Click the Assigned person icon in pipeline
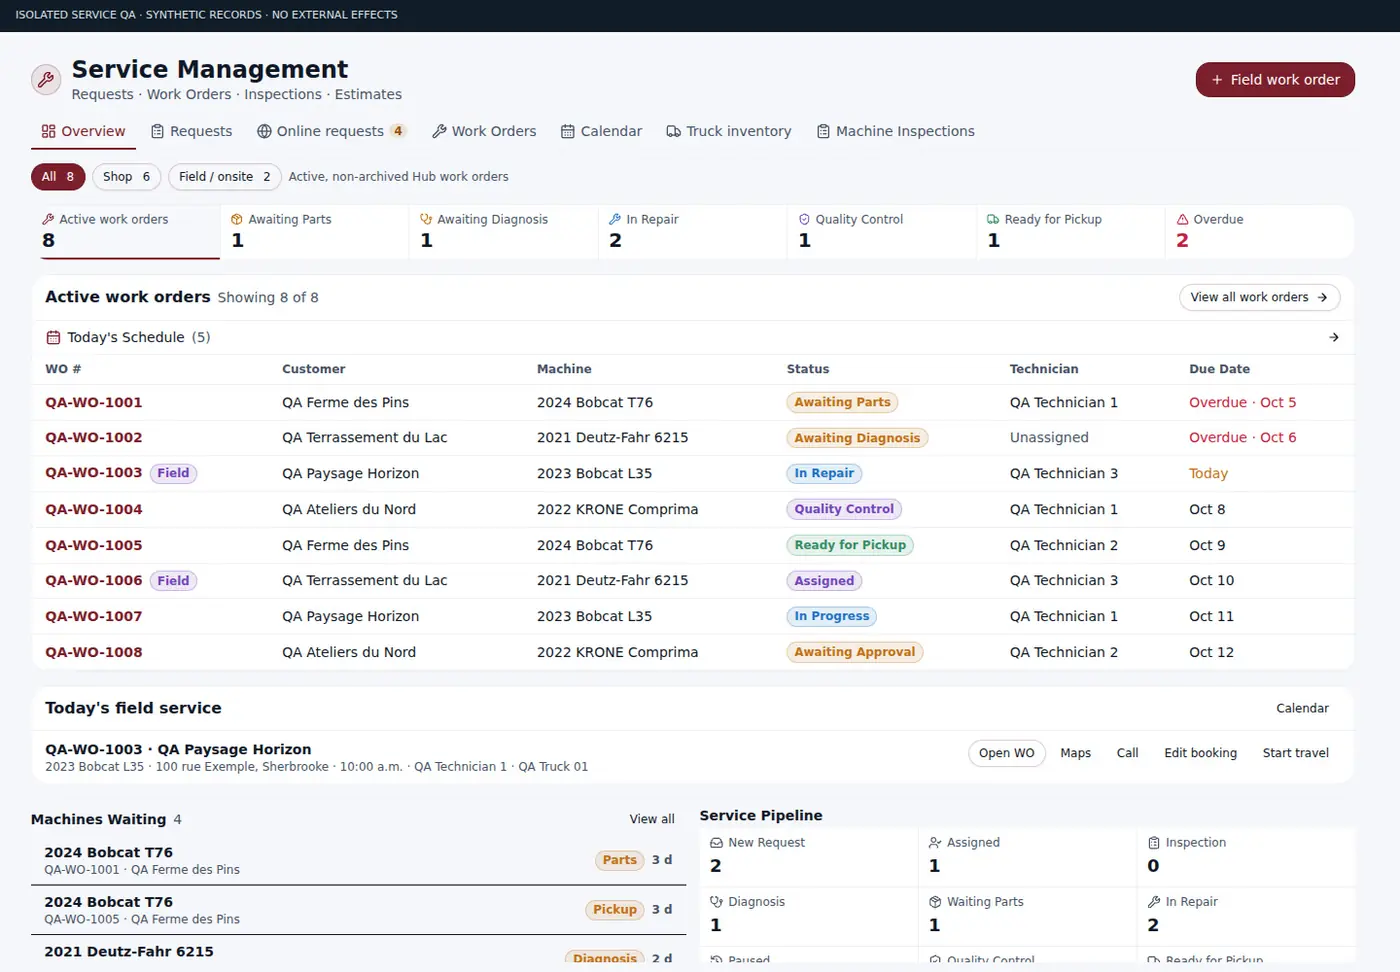 935,843
